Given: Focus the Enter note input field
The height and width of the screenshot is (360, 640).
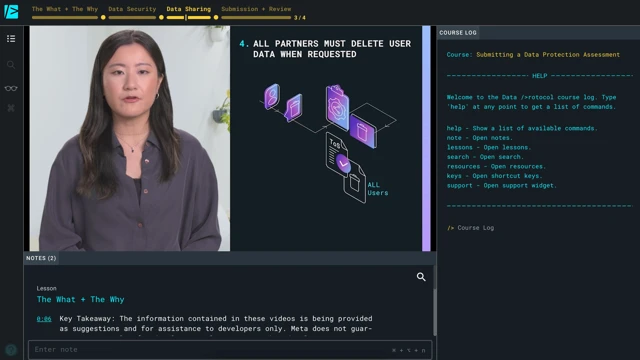Looking at the screenshot, I should pyautogui.click(x=230, y=350).
